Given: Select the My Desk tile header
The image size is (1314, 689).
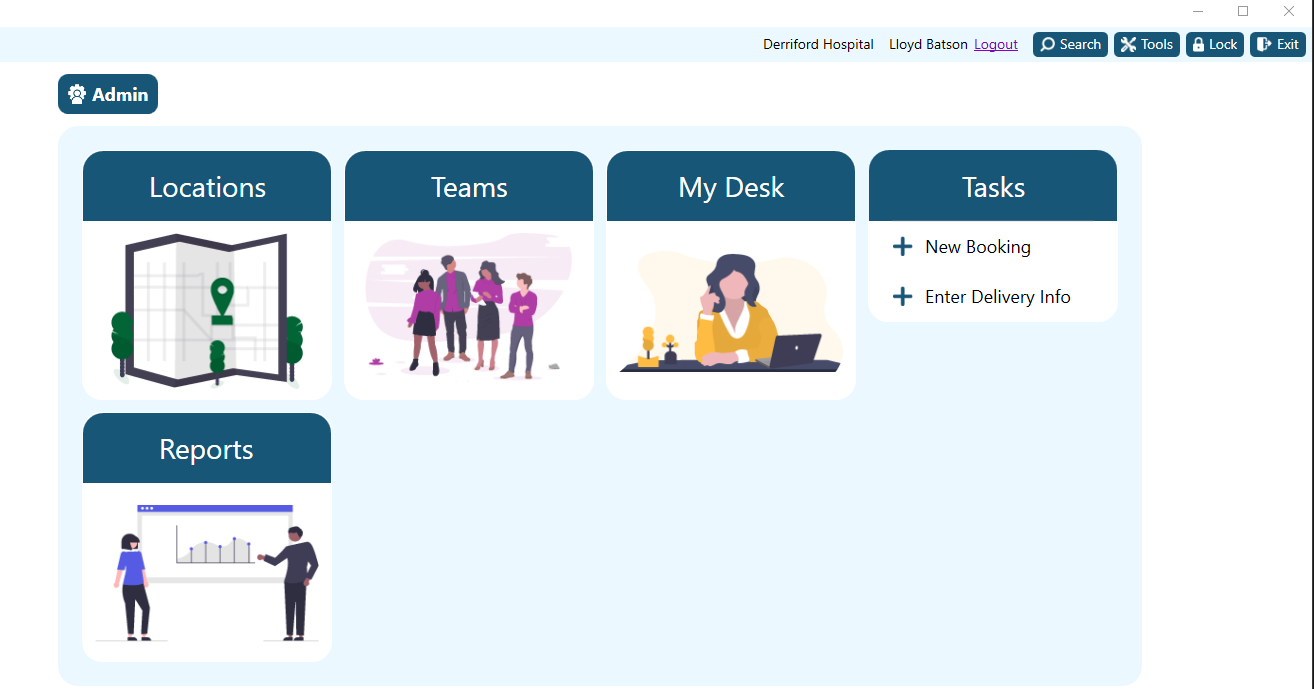Looking at the screenshot, I should click(731, 187).
